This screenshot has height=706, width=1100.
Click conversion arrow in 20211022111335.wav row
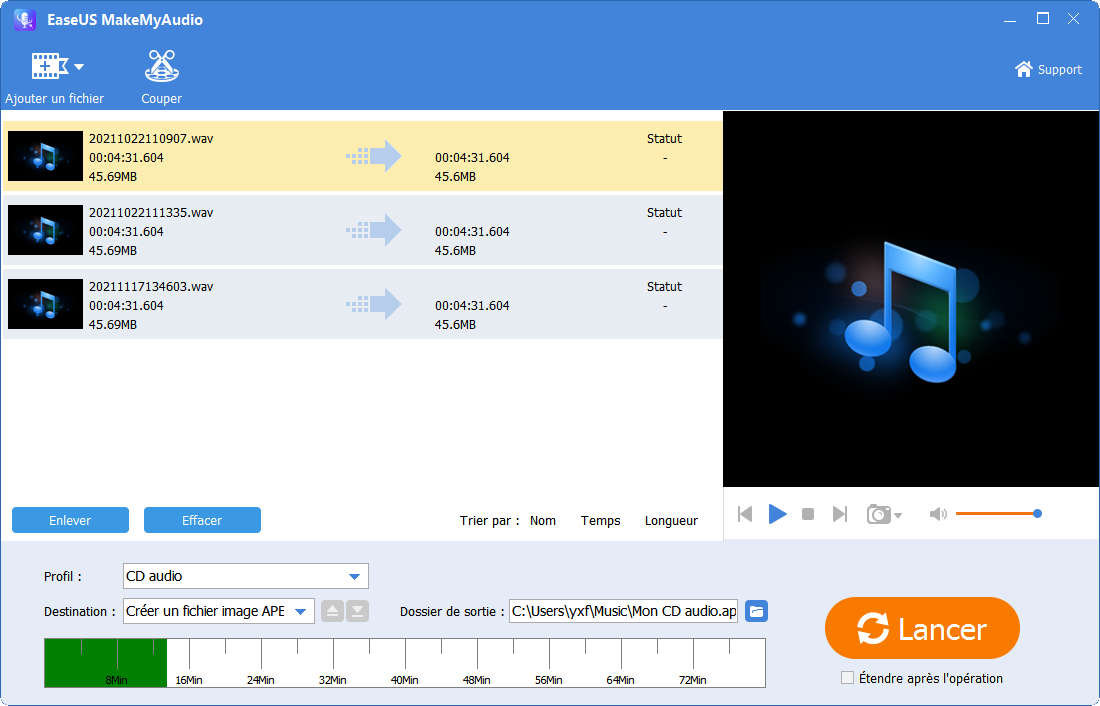[374, 230]
